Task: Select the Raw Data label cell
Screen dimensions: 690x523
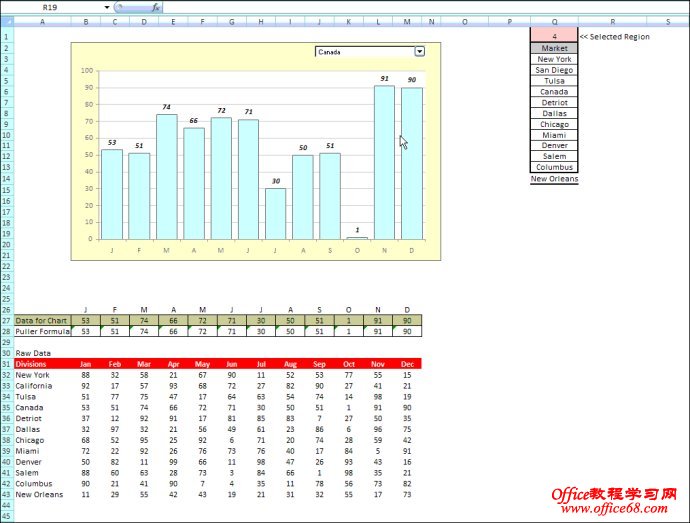Action: coord(33,353)
